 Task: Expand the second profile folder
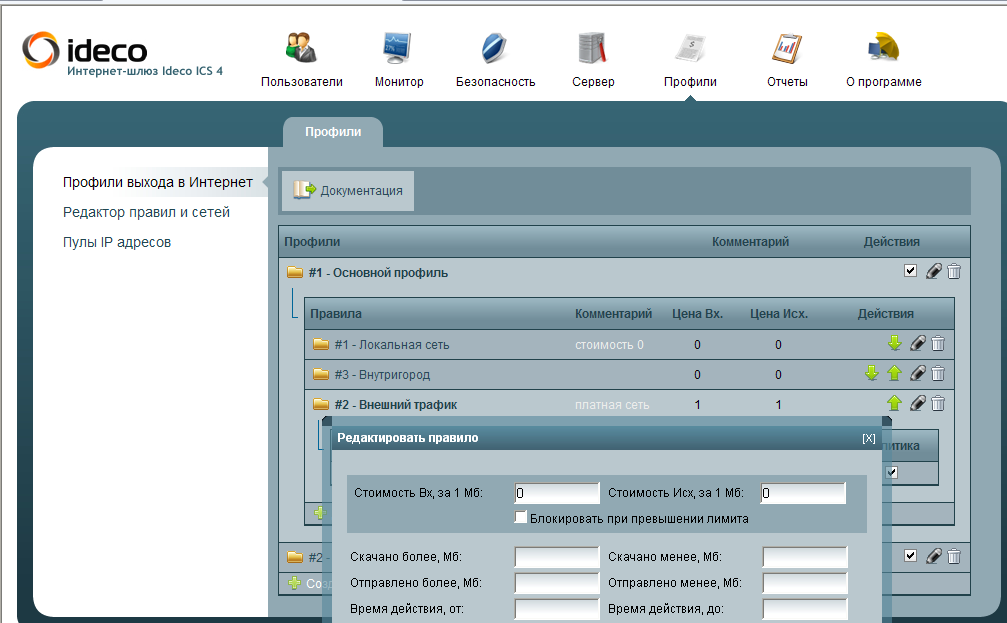coord(295,557)
